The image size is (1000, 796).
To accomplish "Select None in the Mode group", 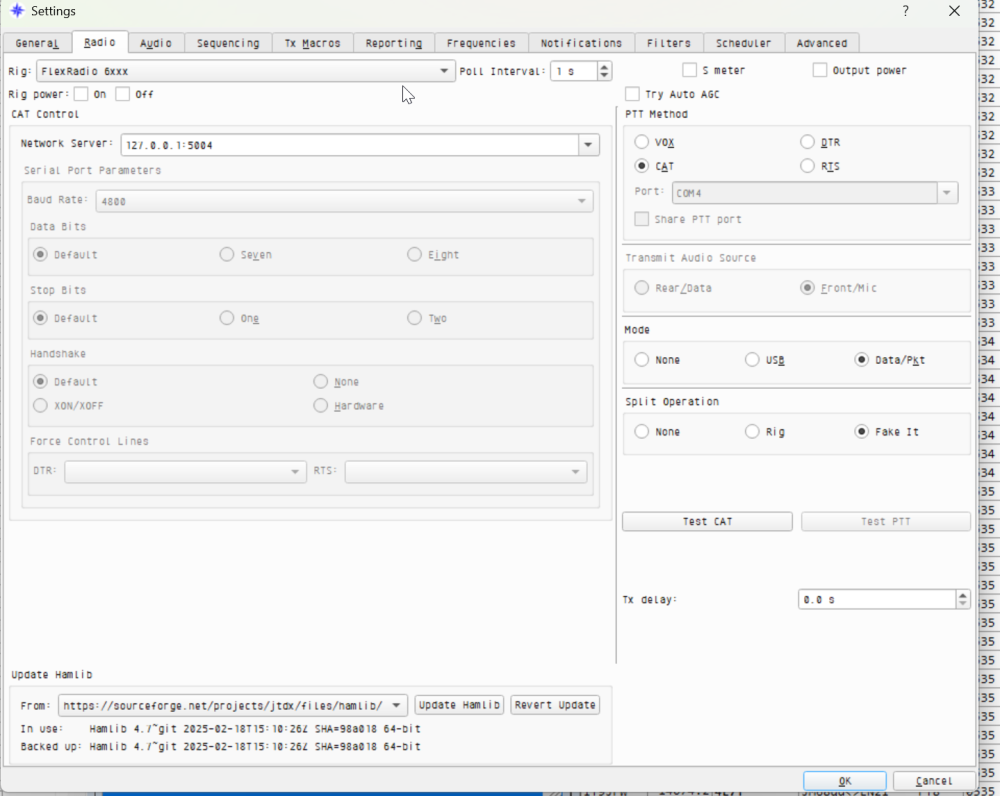I will point(642,360).
